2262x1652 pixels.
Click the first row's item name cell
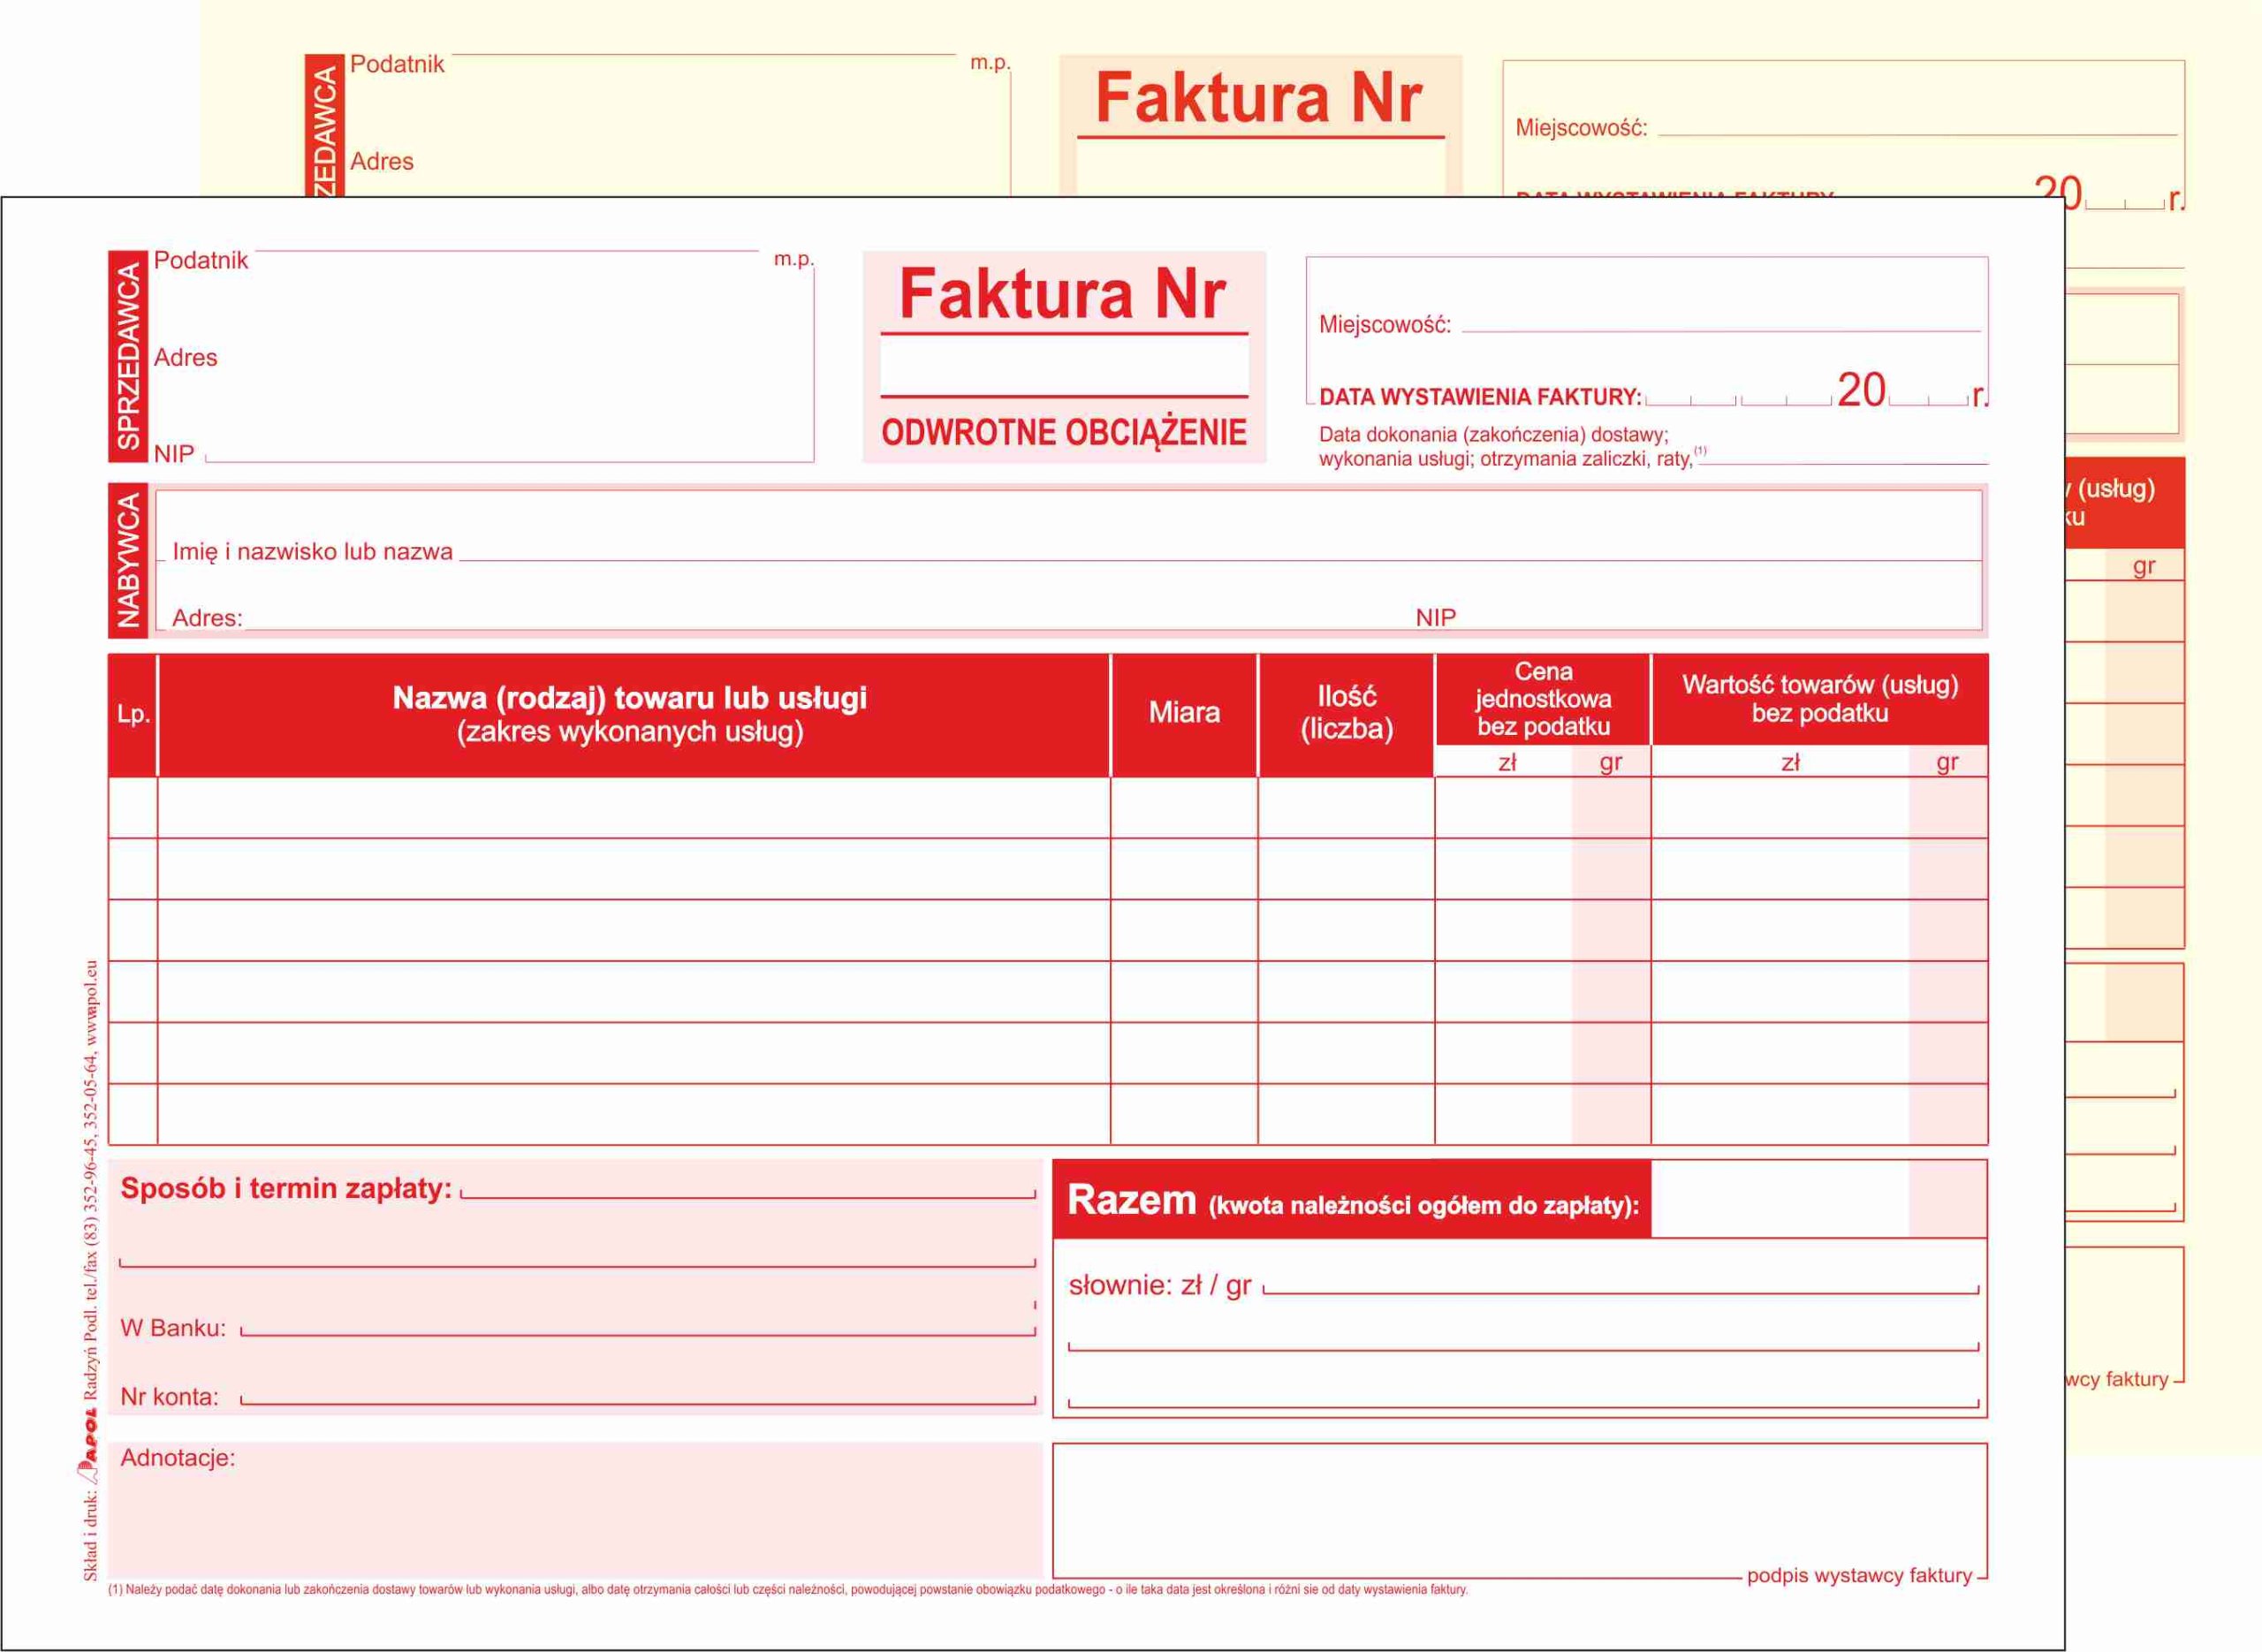point(634,808)
